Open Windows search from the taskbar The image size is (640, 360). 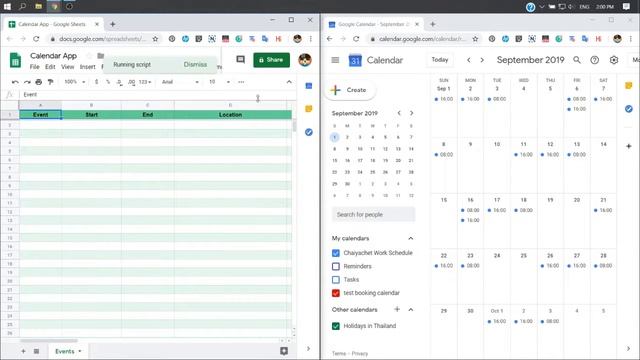coord(22,7)
